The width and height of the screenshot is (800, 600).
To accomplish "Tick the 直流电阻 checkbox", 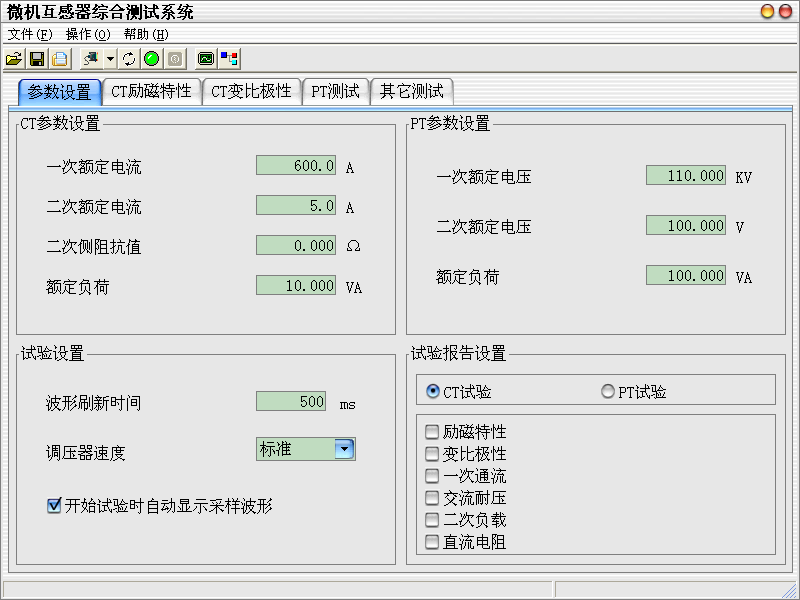I will (432, 542).
